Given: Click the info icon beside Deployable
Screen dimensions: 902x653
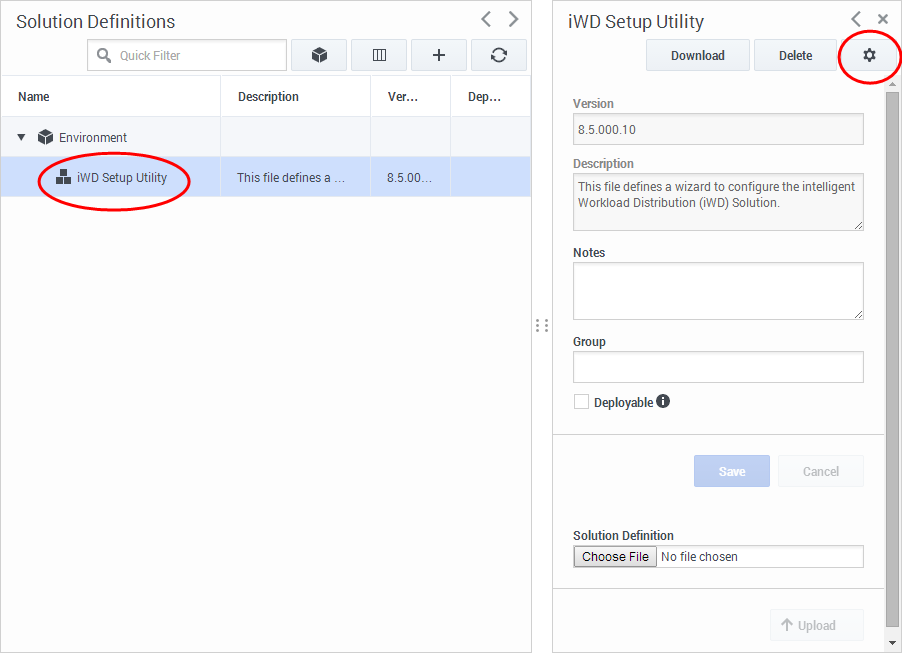Looking at the screenshot, I should tap(663, 401).
